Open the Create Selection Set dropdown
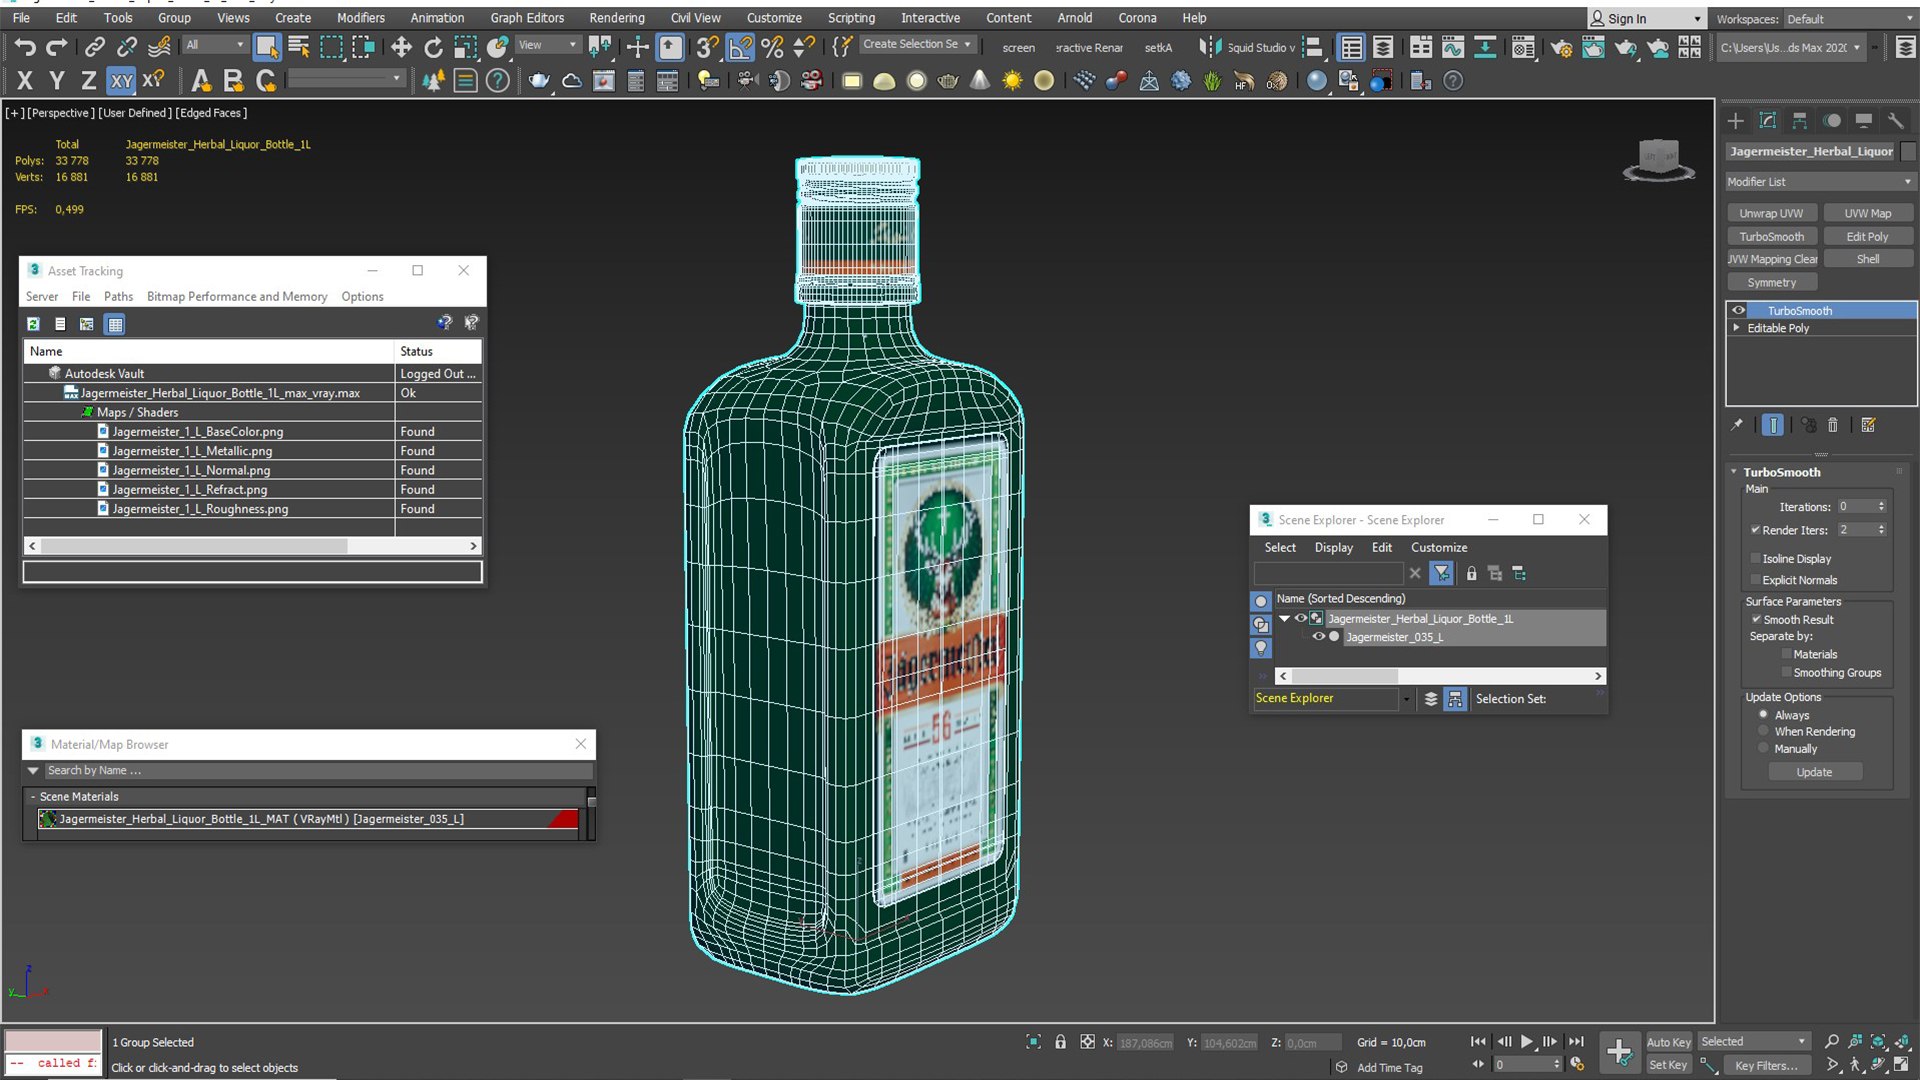This screenshot has height=1080, width=1920. coord(917,45)
